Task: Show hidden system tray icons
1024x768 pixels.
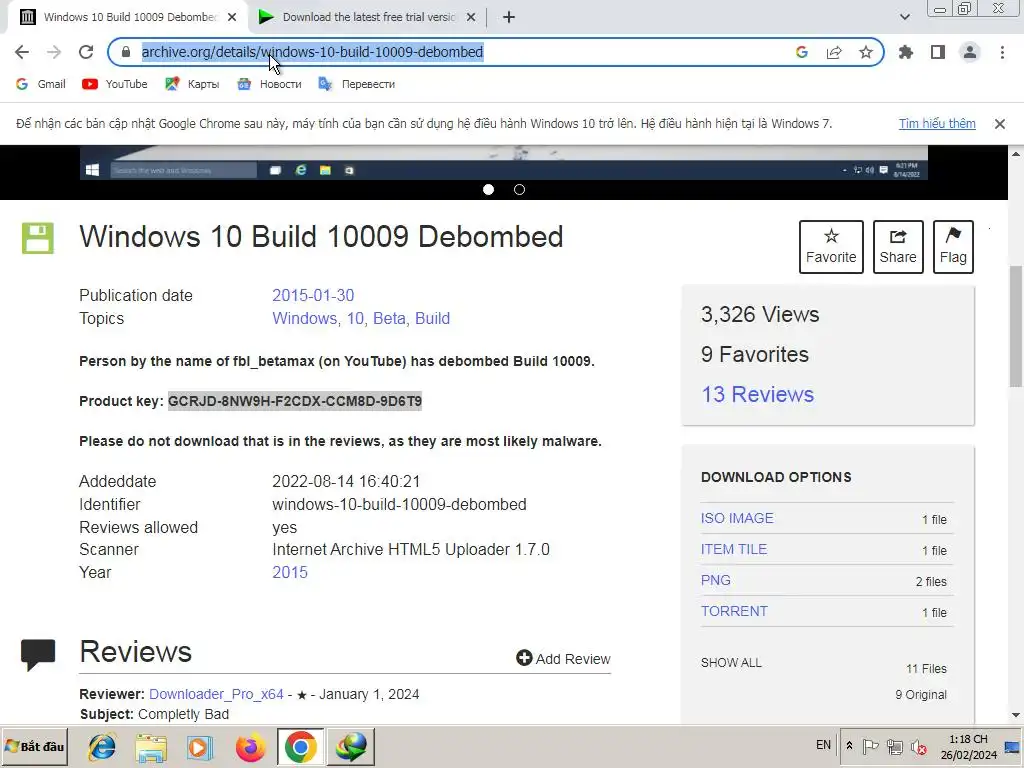Action: [x=849, y=745]
